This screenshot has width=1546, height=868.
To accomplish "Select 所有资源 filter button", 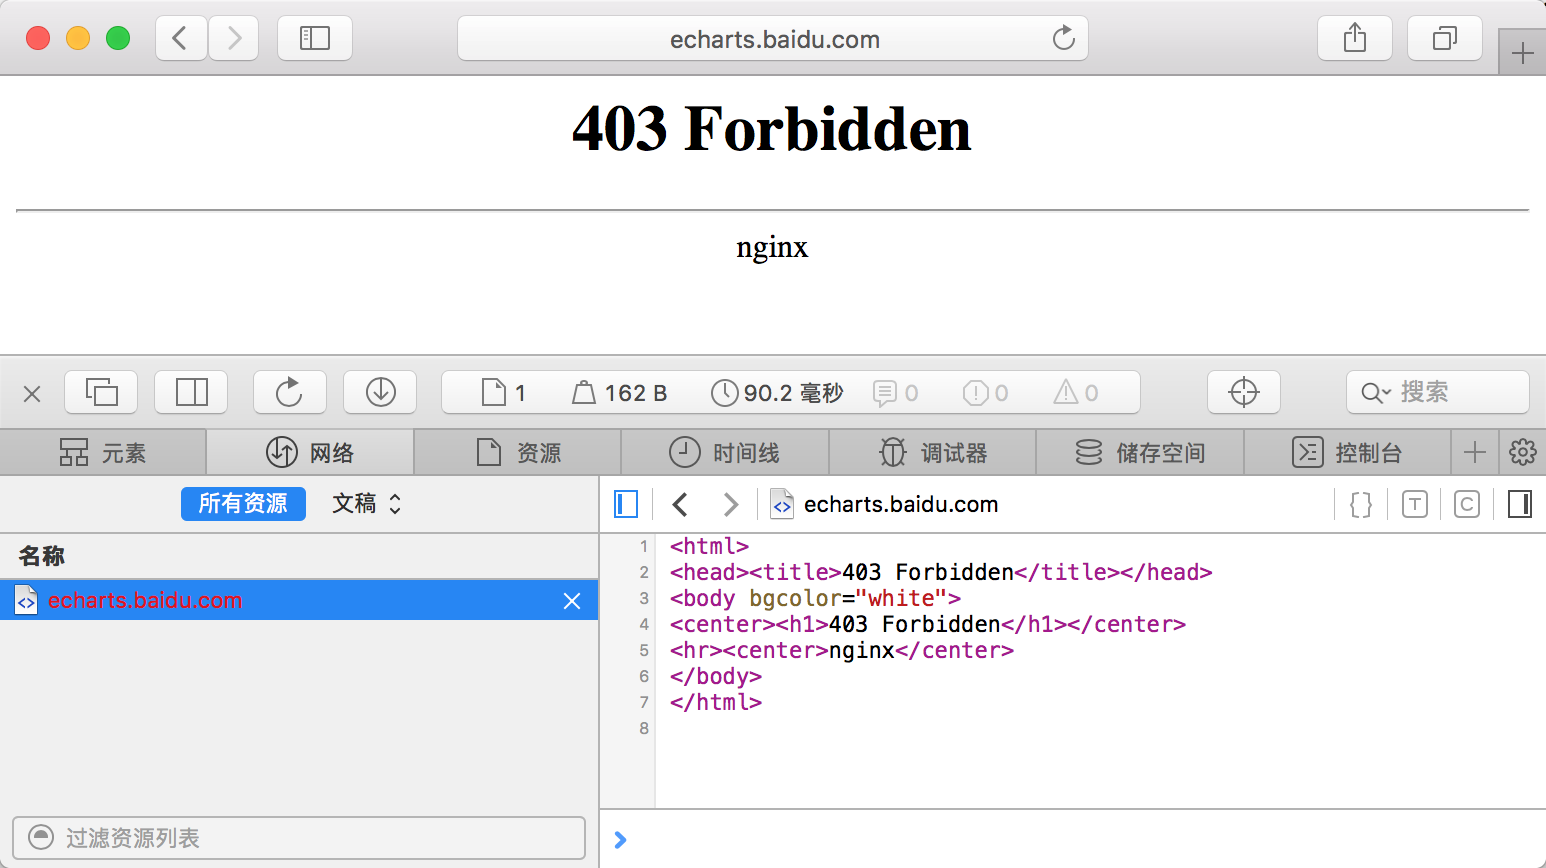I will [x=243, y=503].
